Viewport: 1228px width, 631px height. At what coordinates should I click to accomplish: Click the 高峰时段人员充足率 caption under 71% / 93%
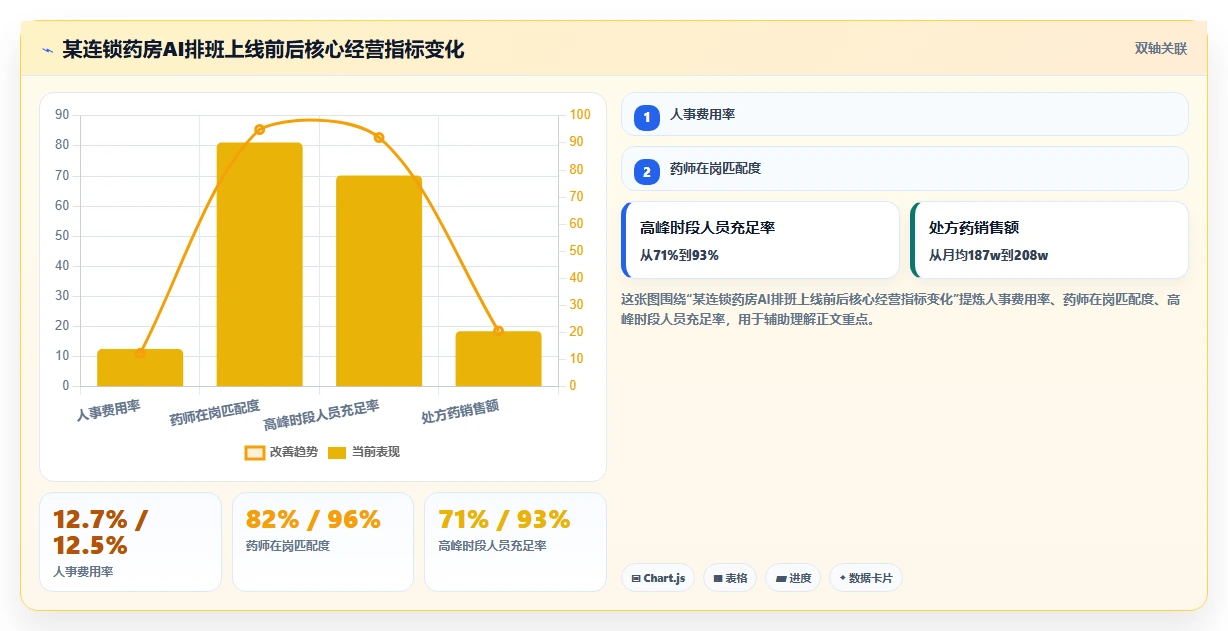click(x=492, y=546)
